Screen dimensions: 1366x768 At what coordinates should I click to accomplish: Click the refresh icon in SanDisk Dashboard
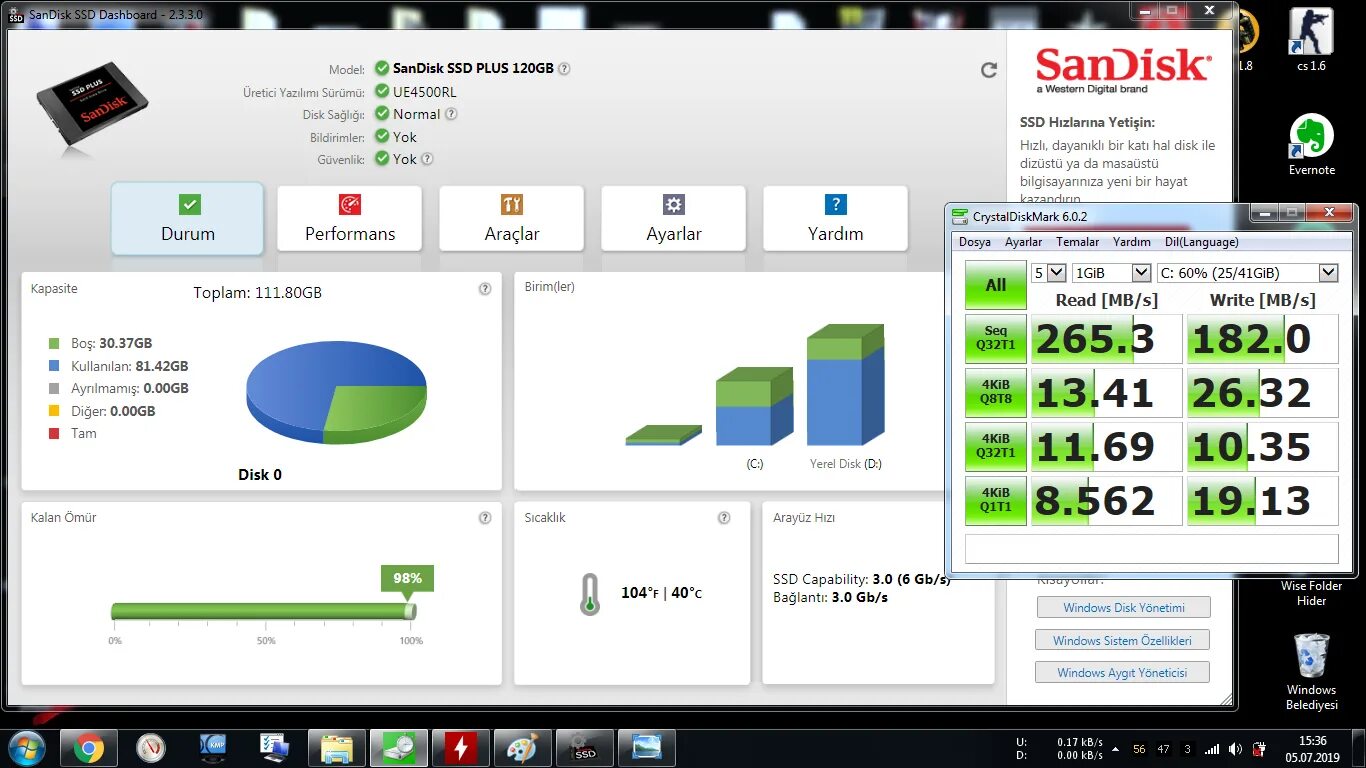[x=989, y=70]
